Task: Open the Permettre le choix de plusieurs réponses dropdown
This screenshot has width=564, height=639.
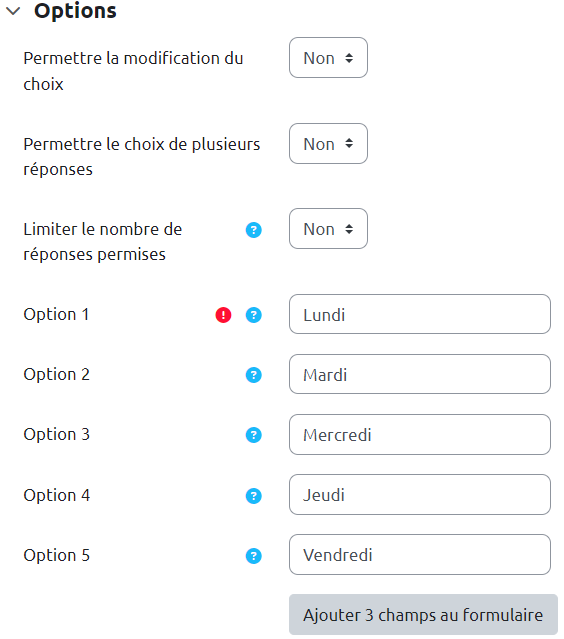Action: point(328,143)
